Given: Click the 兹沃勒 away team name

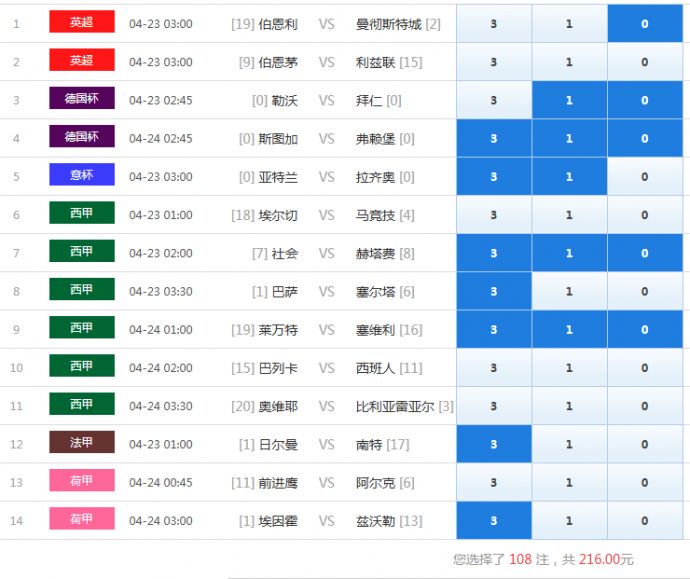Looking at the screenshot, I should [375, 521].
